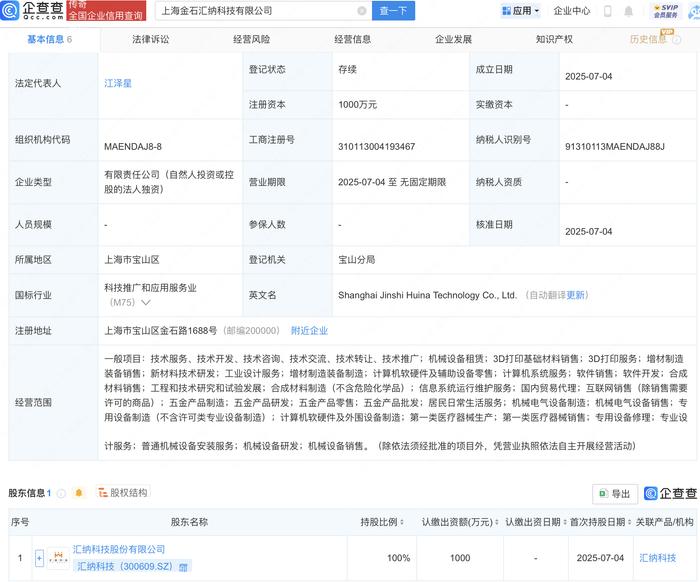Switch to 基本信息 tab
This screenshot has width=700, height=582.
49,39
